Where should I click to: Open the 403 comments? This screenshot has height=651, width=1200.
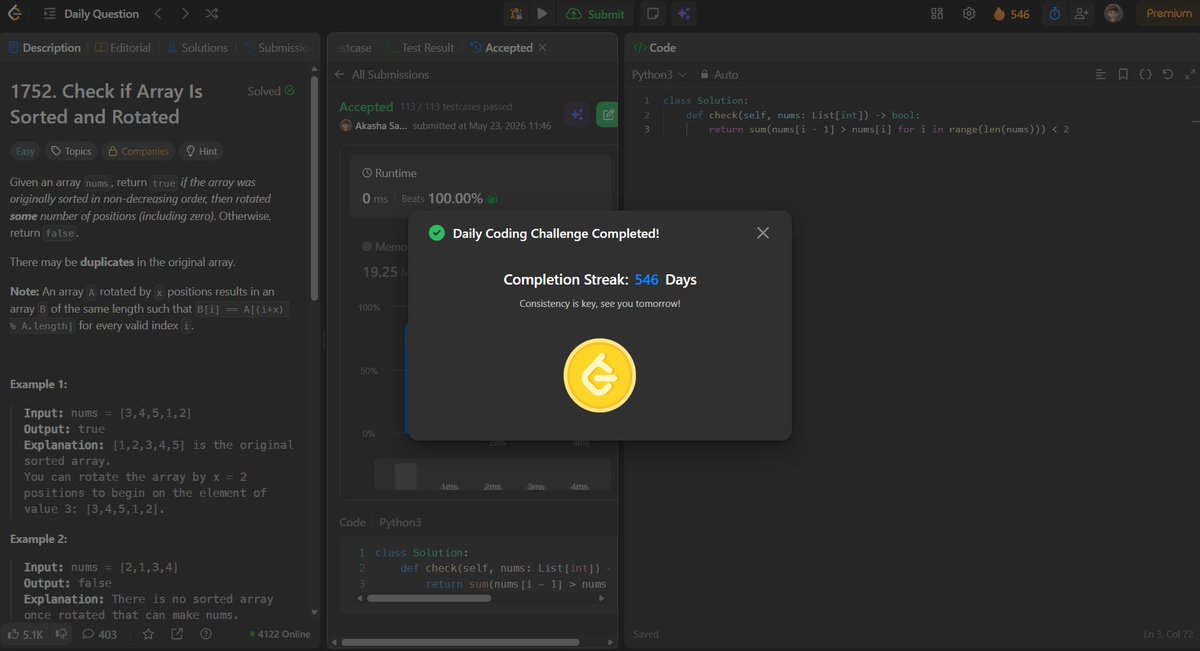pyautogui.click(x=99, y=634)
